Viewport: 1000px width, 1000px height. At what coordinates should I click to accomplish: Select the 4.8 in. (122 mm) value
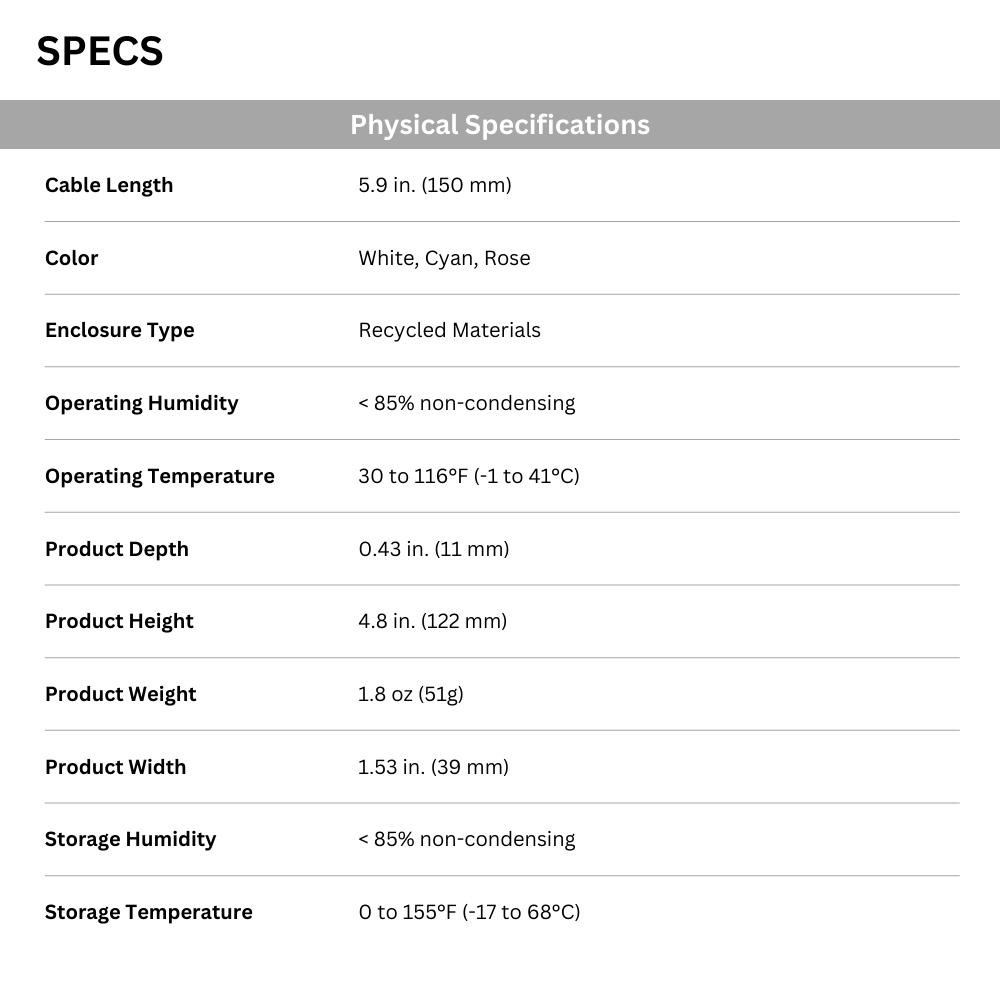(432, 621)
